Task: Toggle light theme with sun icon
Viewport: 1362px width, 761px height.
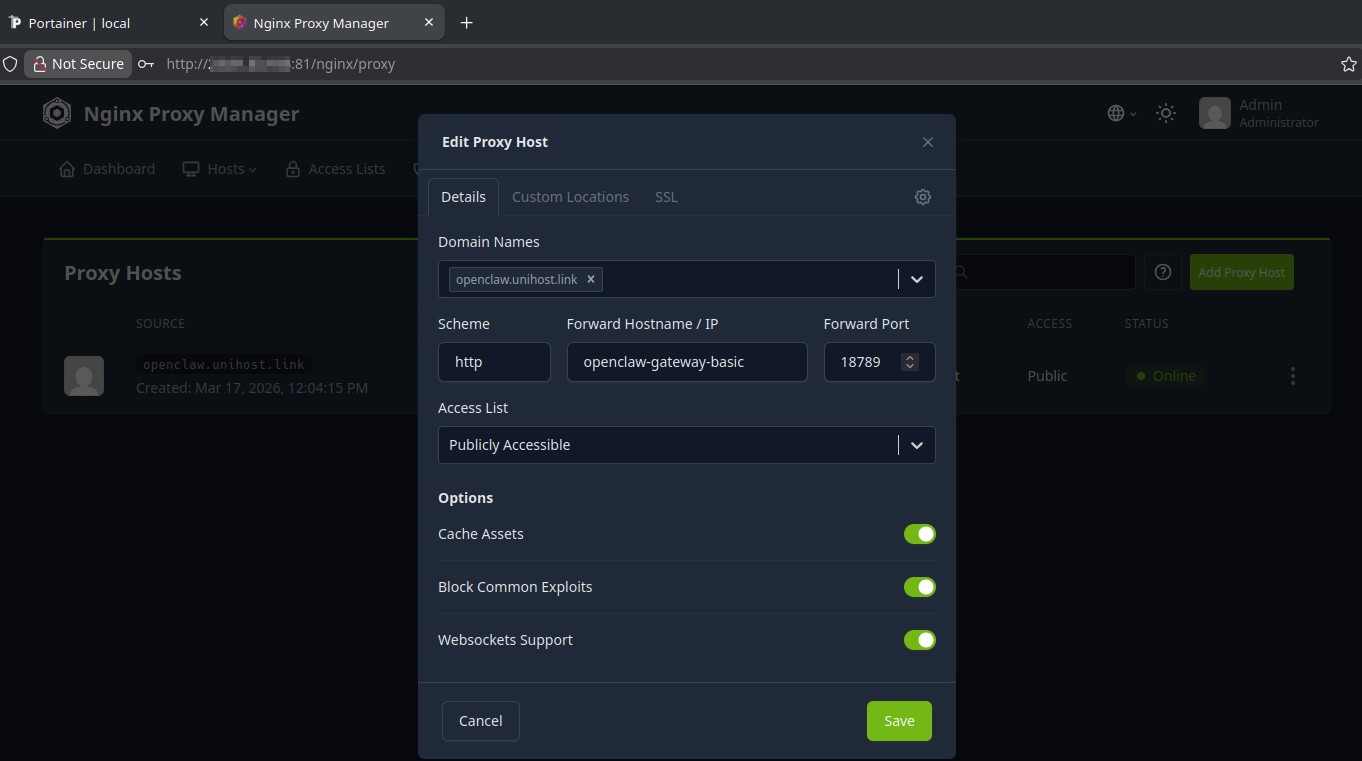Action: click(1166, 113)
